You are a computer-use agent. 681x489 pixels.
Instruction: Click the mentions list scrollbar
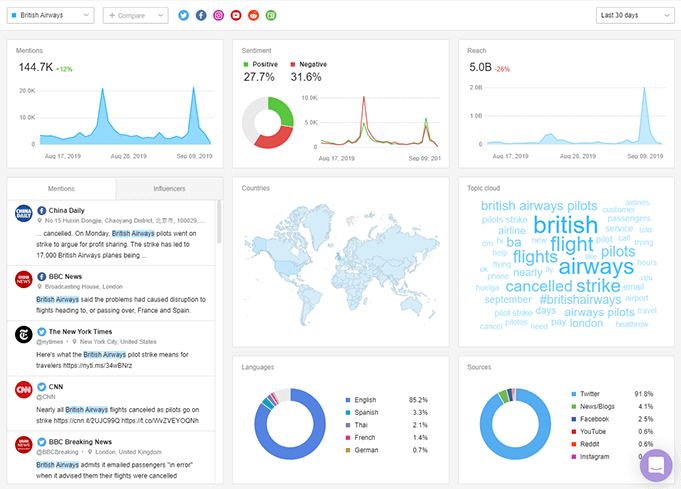[x=219, y=222]
